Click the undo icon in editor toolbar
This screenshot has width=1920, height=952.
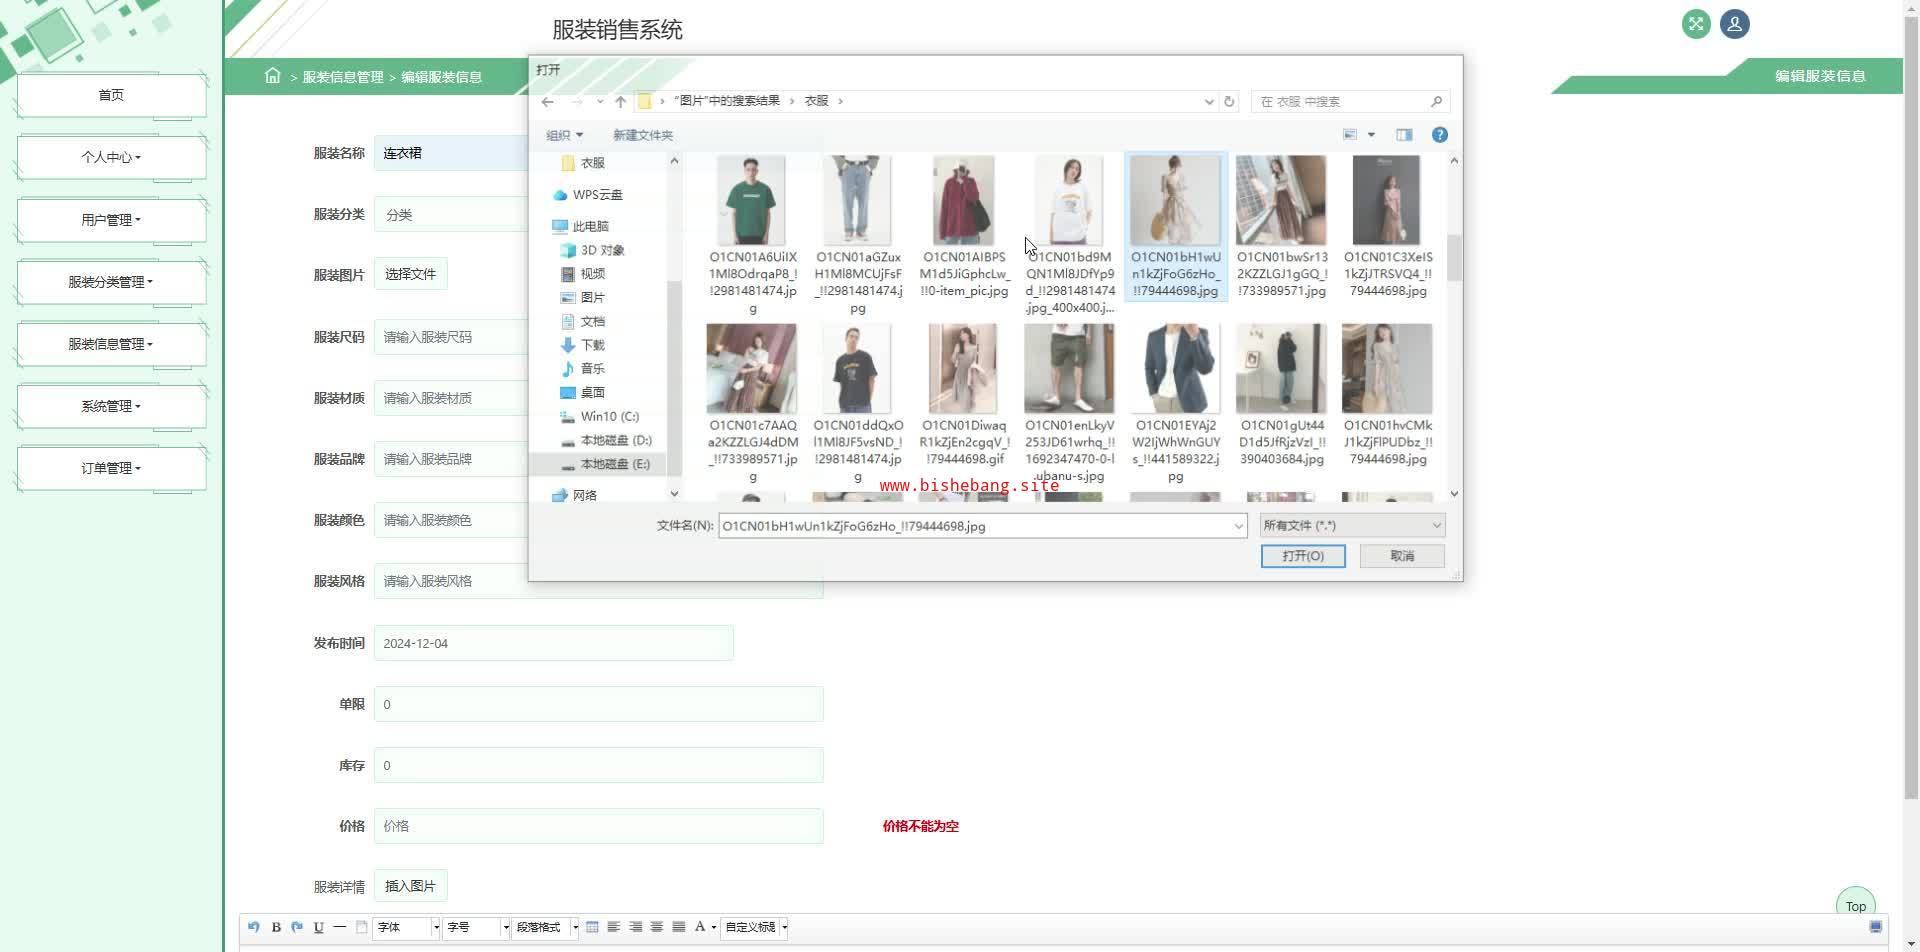click(x=253, y=927)
